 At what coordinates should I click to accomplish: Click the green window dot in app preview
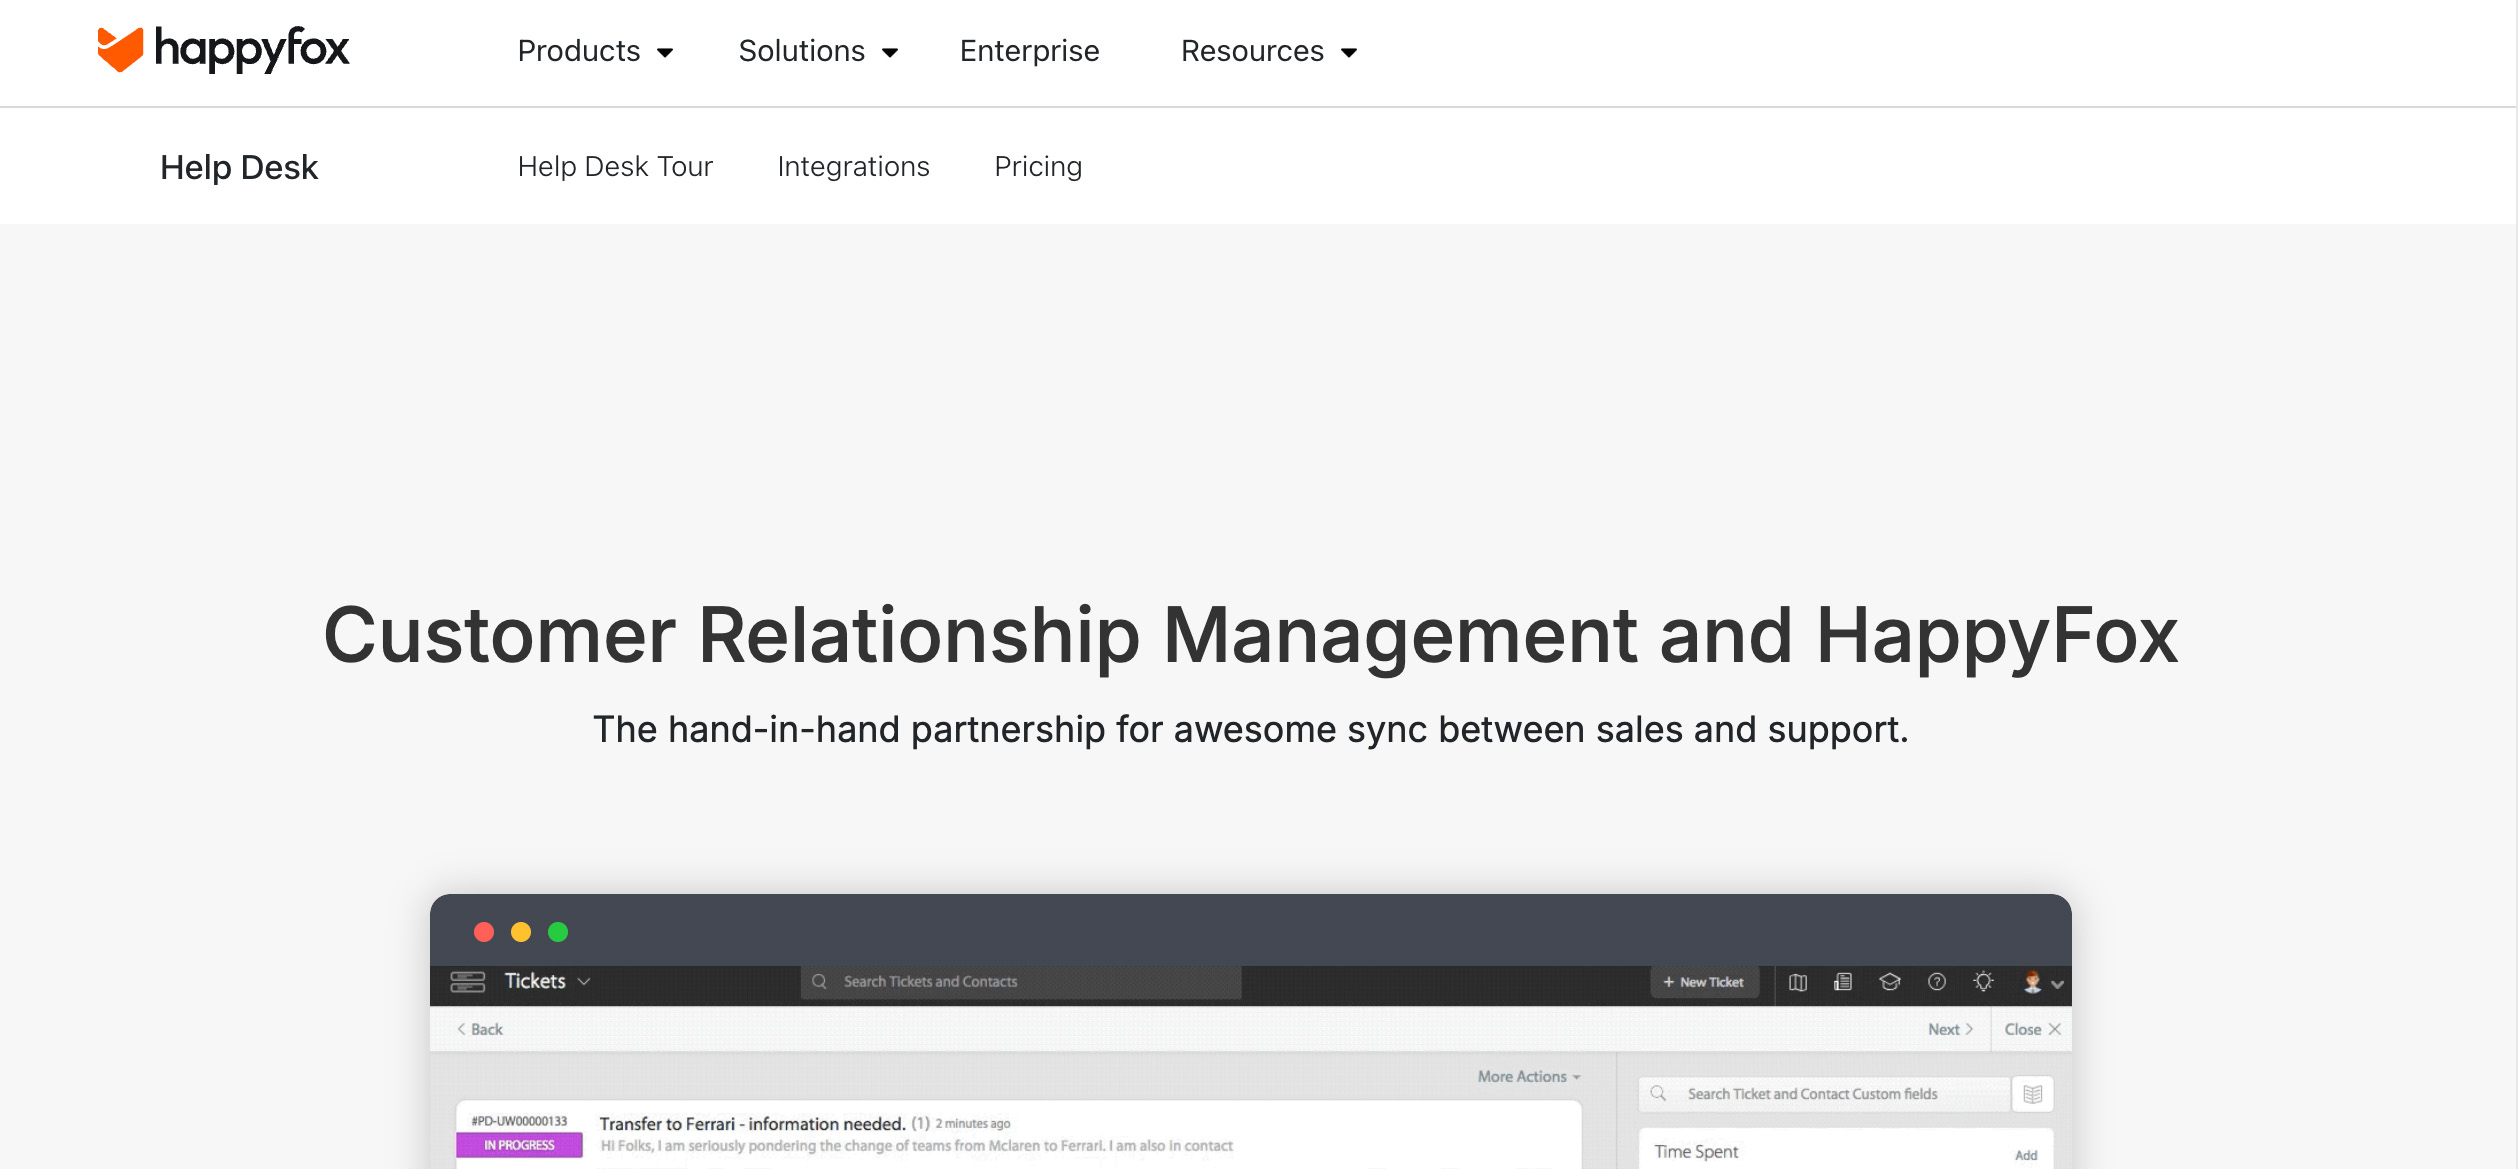pyautogui.click(x=558, y=932)
